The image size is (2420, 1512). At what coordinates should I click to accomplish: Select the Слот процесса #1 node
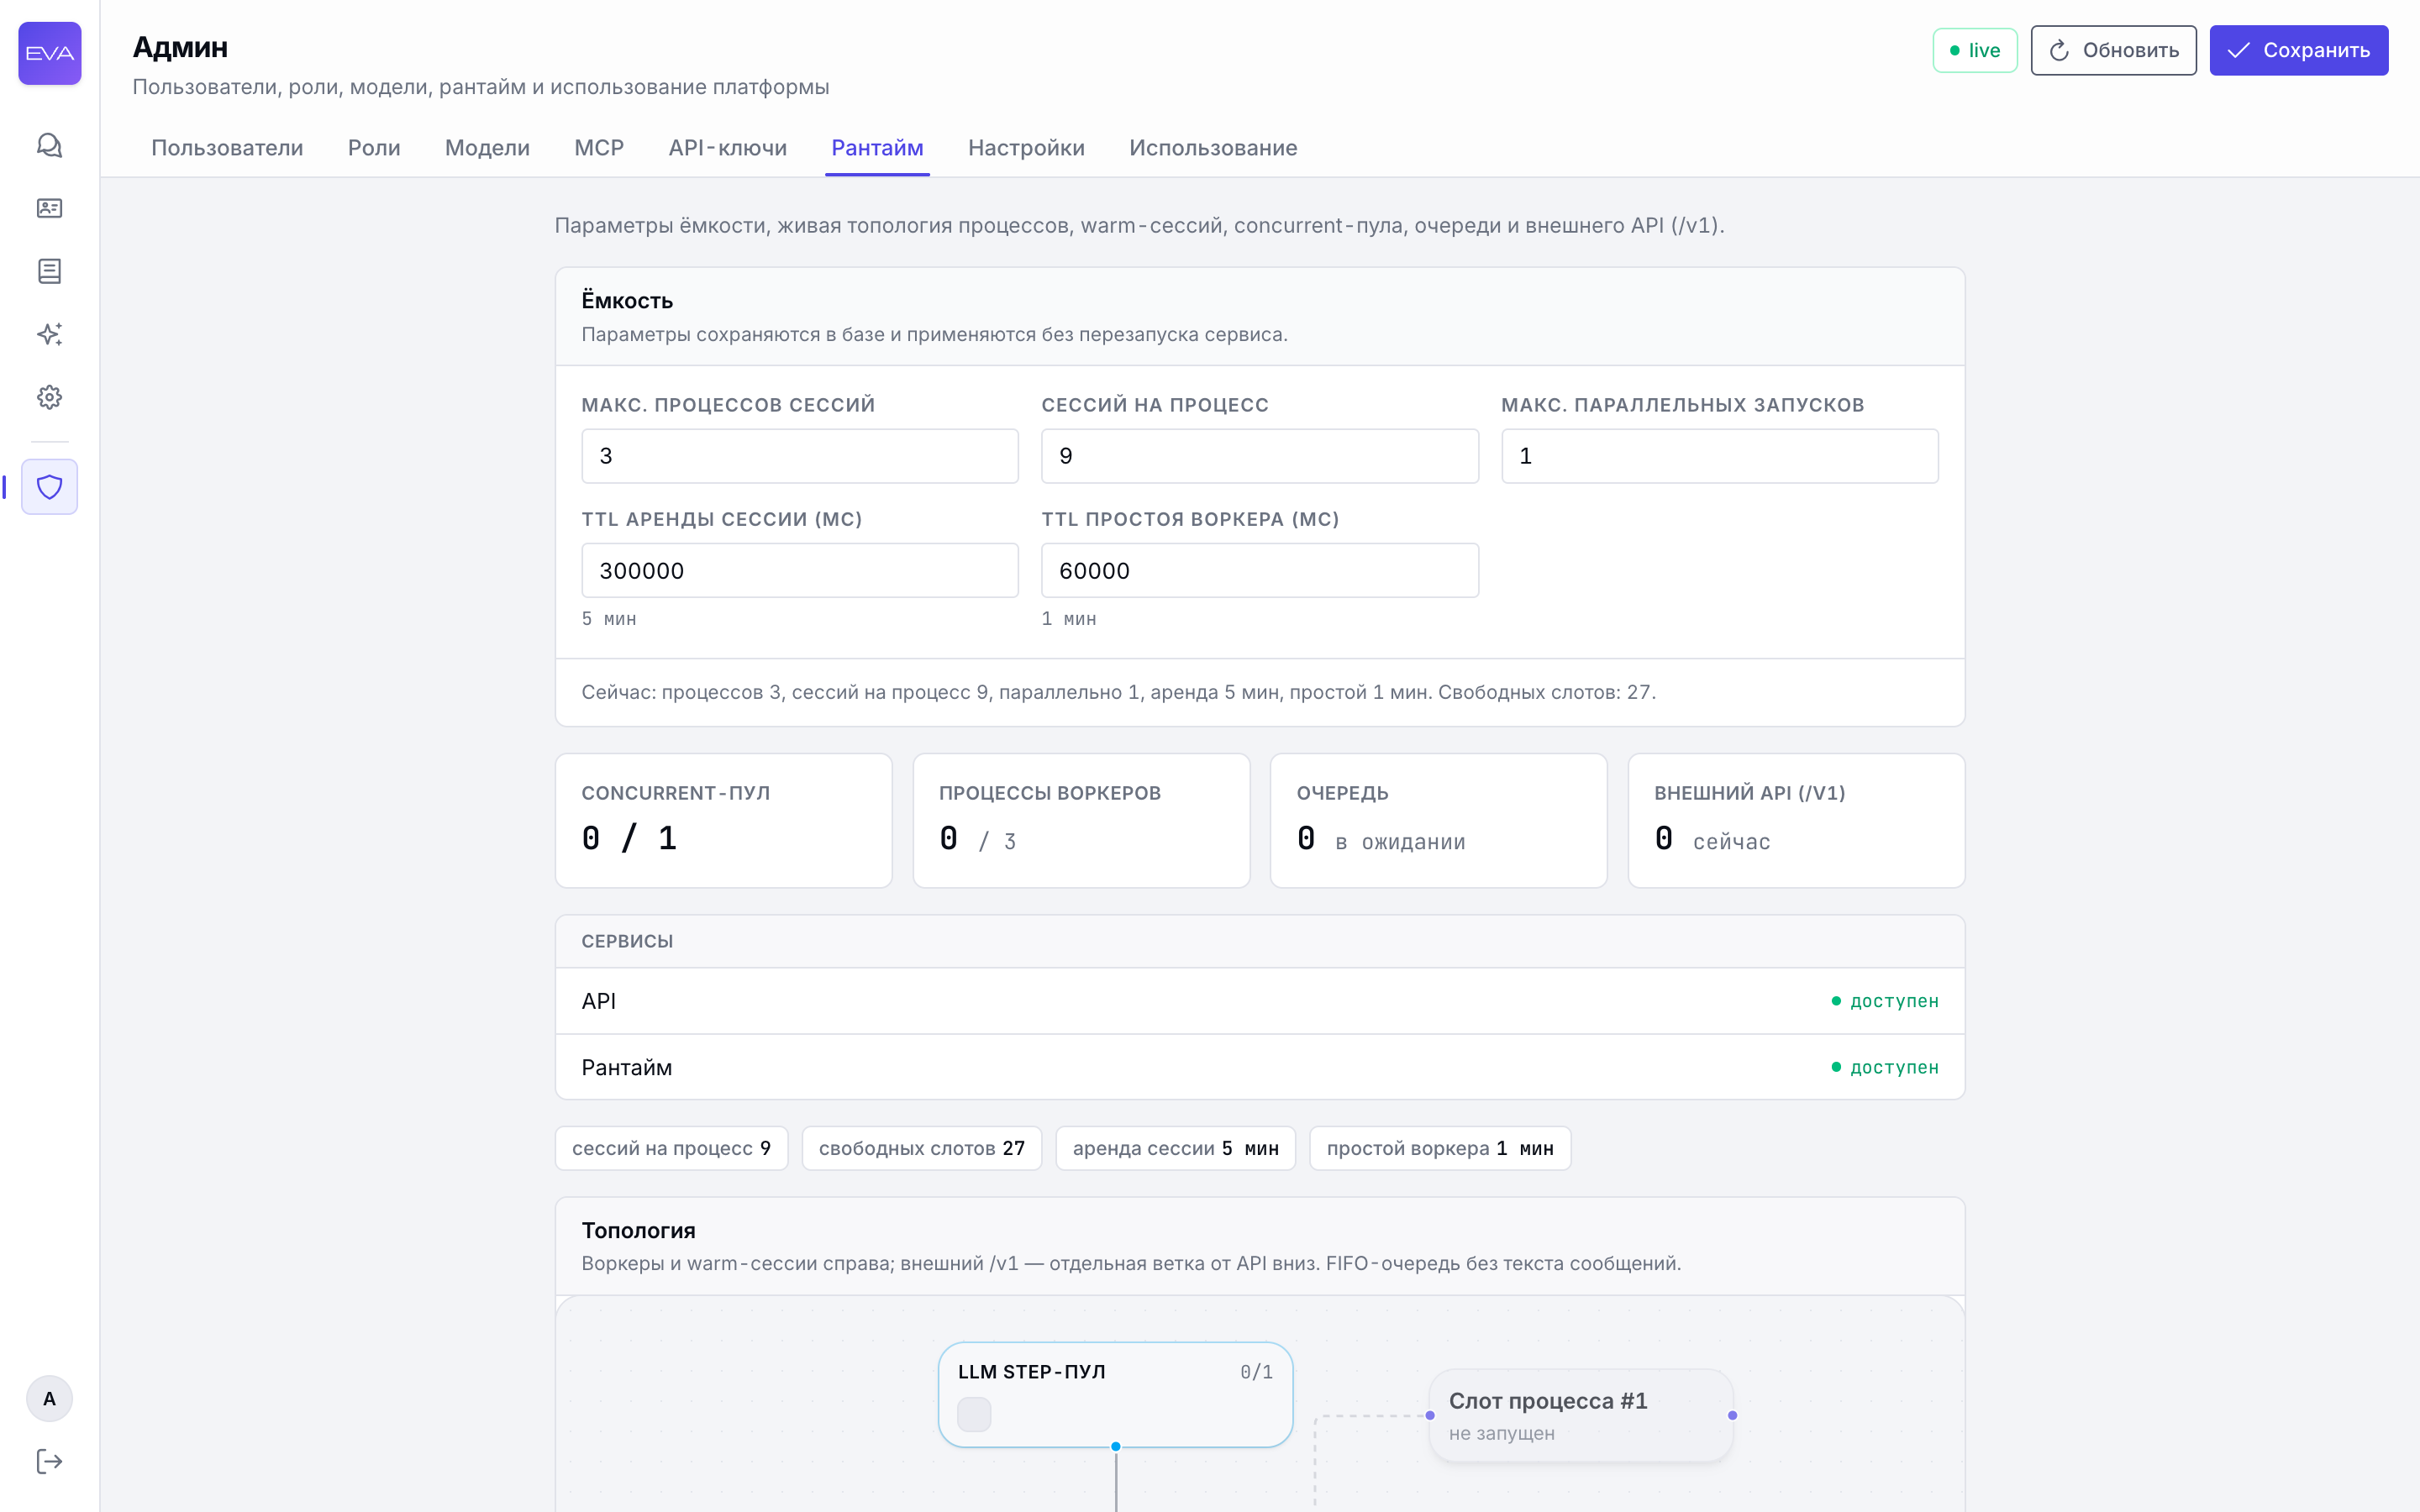[x=1581, y=1415]
